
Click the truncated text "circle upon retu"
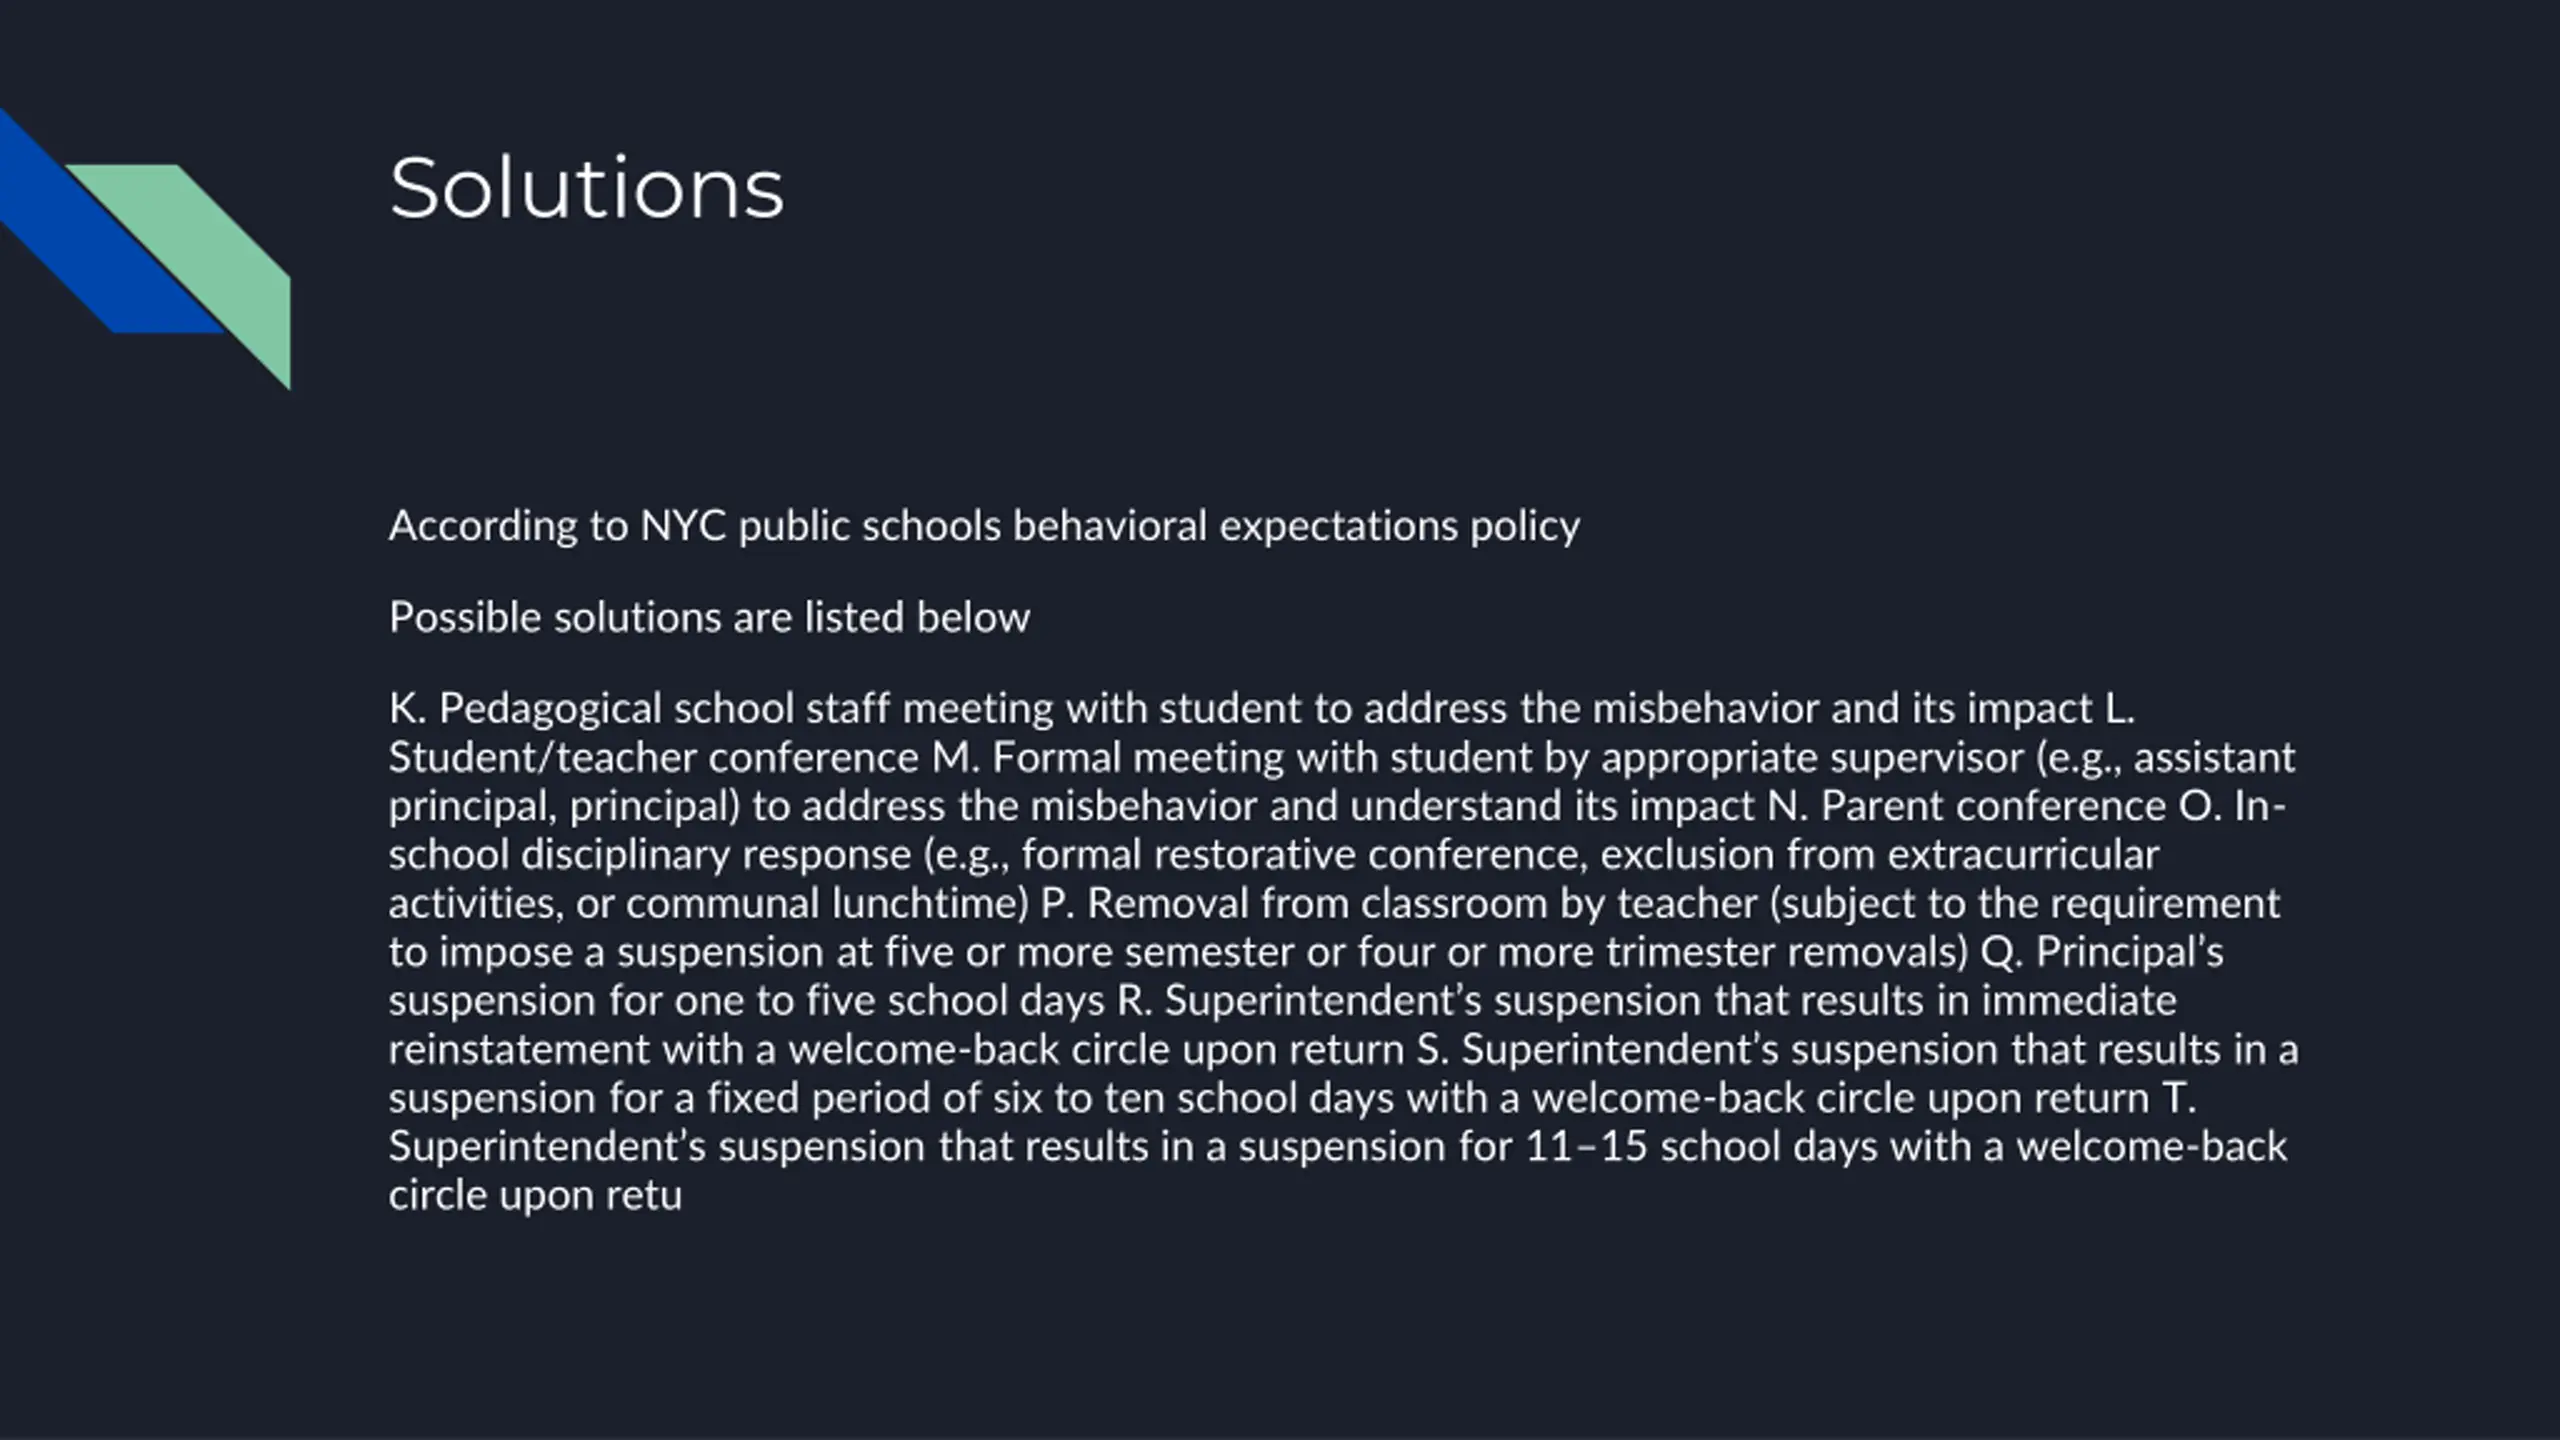pyautogui.click(x=535, y=1196)
